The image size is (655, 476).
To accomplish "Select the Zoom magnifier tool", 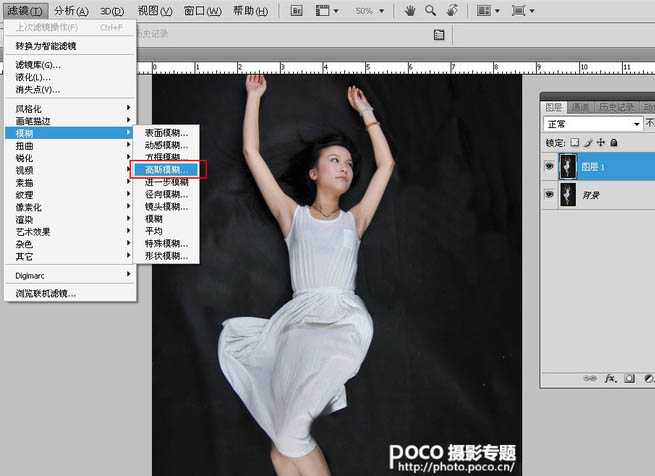I will tap(431, 10).
